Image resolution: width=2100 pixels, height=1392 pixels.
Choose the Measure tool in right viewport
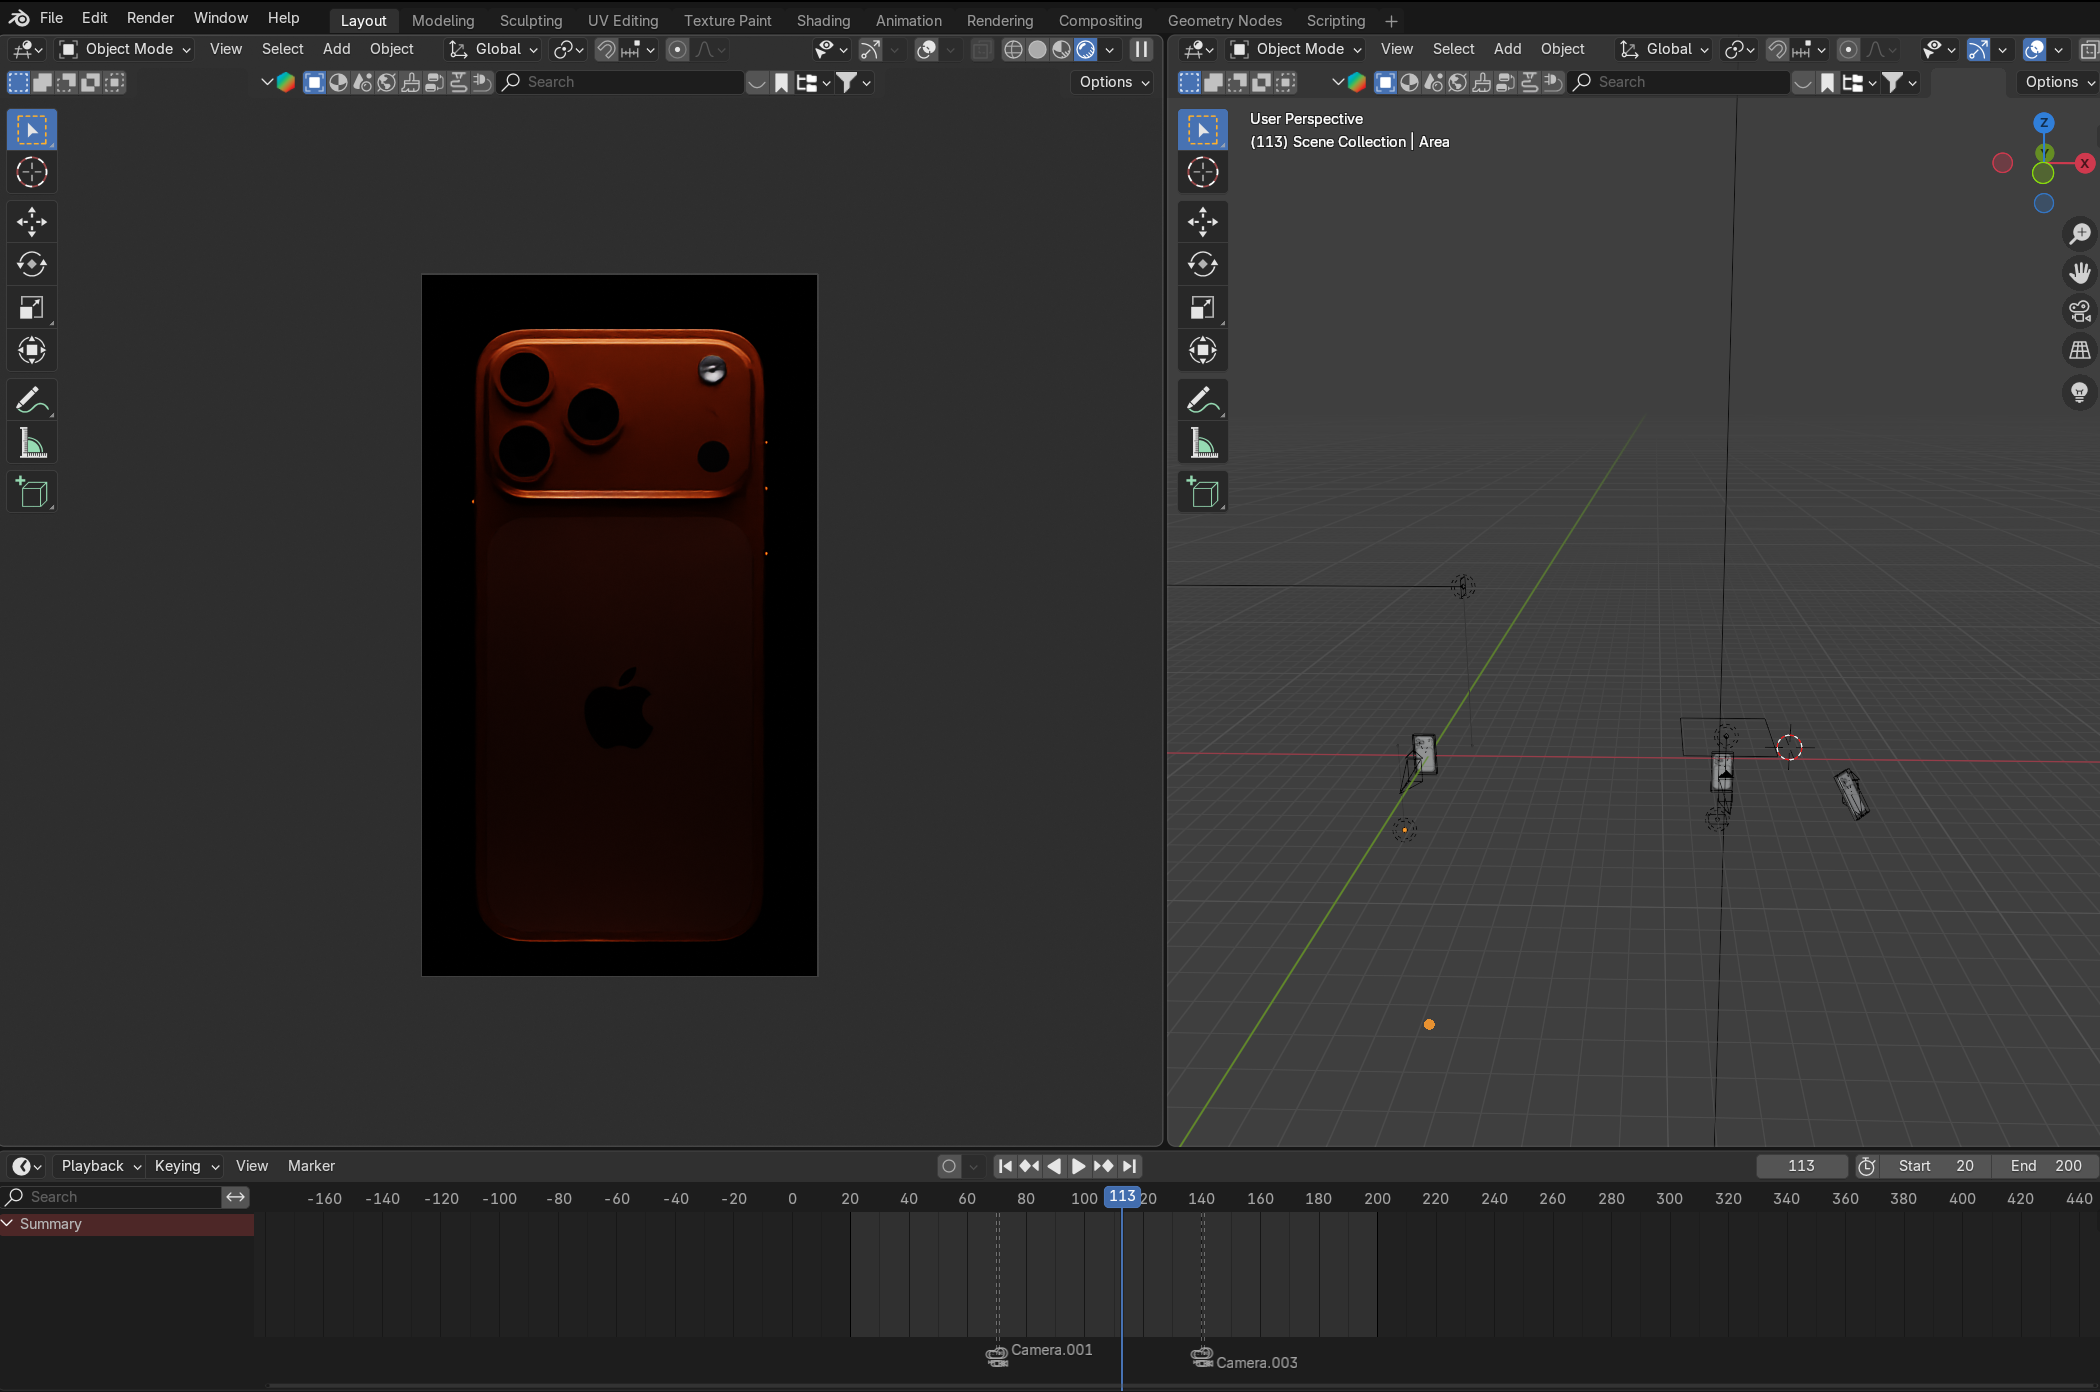(x=1203, y=443)
